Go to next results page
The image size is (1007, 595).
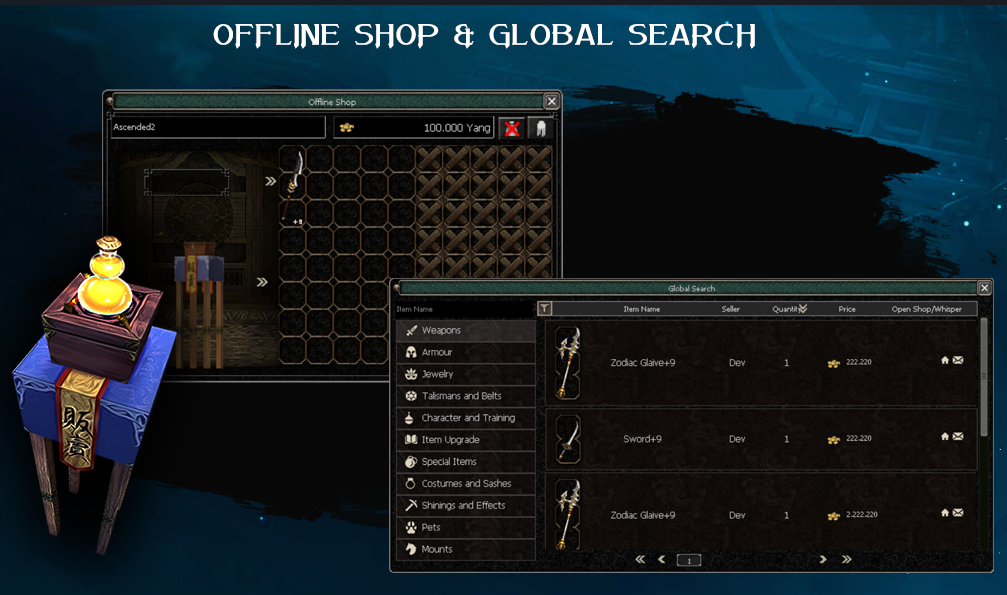[823, 560]
